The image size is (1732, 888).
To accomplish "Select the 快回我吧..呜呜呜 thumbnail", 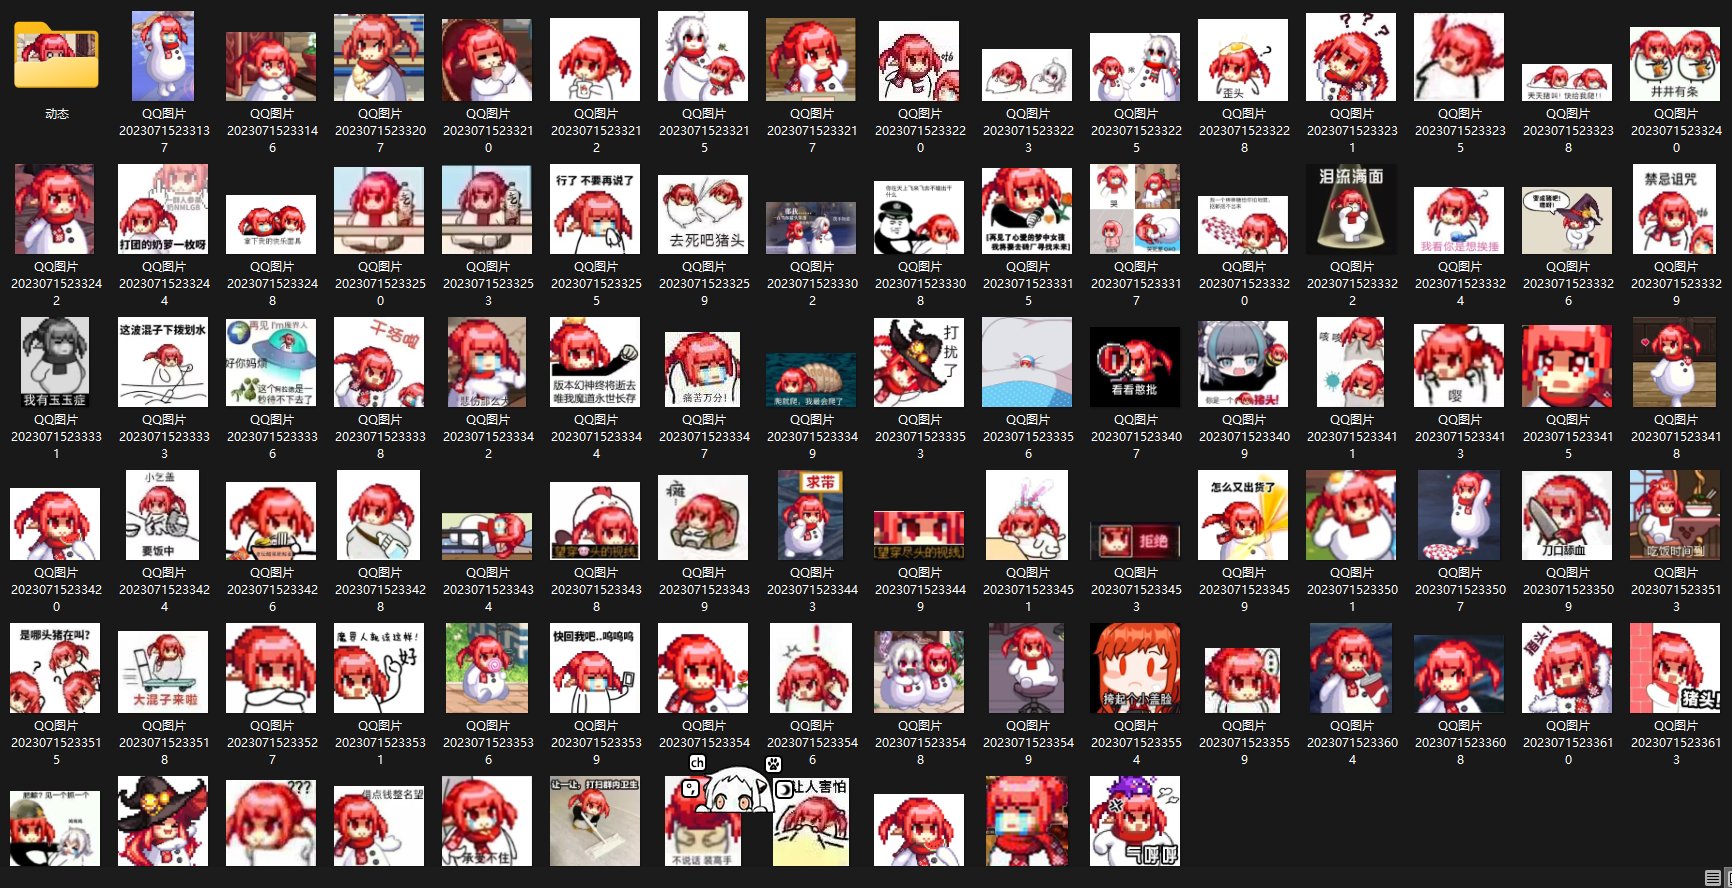I will pos(596,668).
